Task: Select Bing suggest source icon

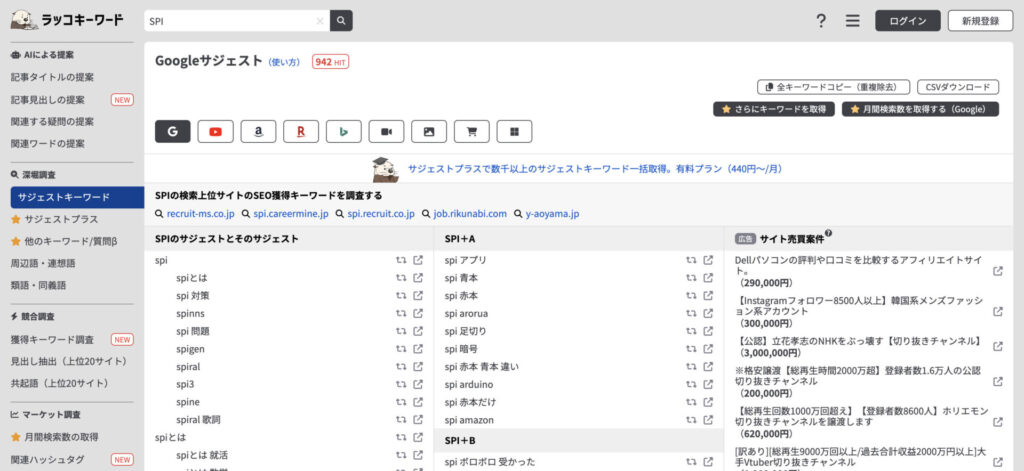Action: [x=344, y=131]
